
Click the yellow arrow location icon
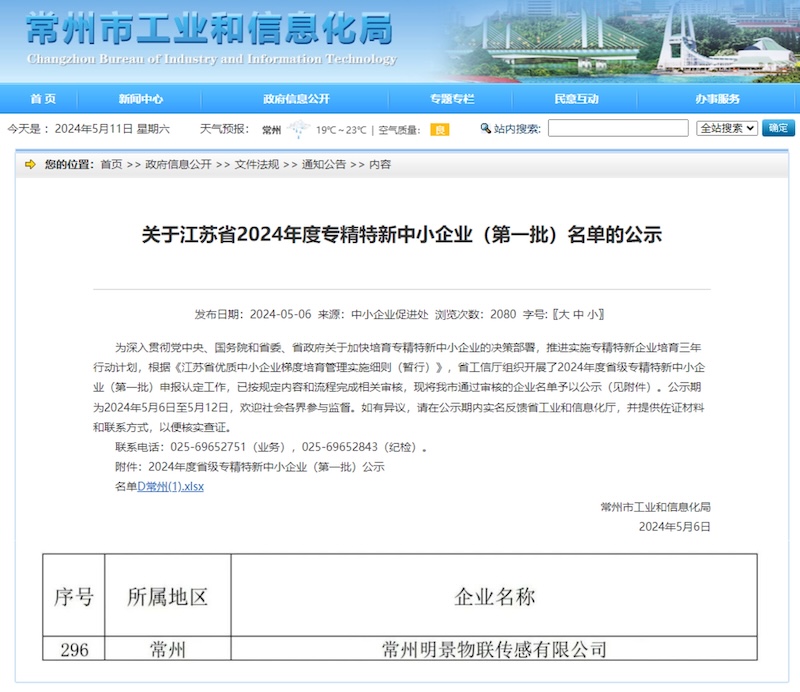pos(31,164)
